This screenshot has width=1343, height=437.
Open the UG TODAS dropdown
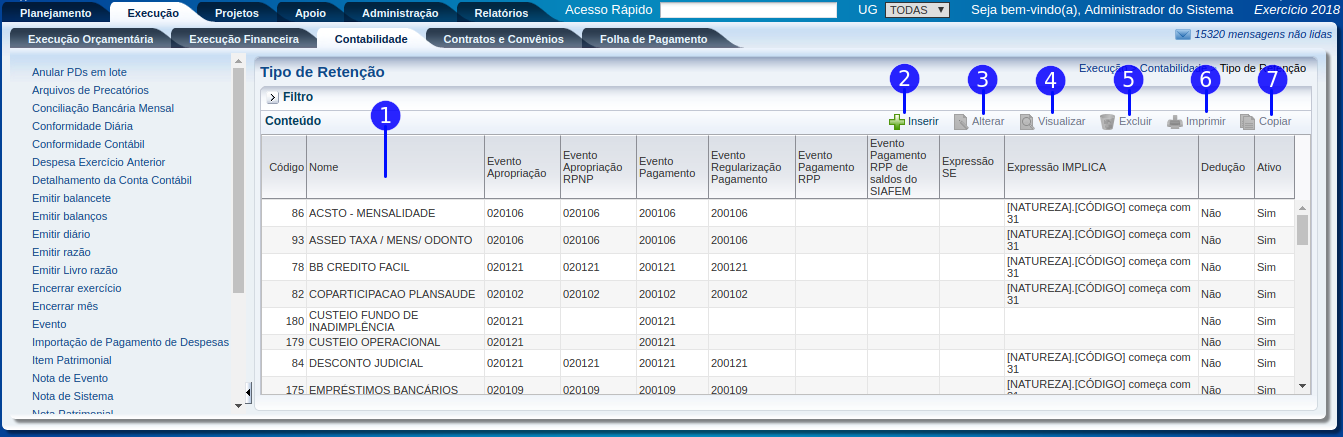917,10
